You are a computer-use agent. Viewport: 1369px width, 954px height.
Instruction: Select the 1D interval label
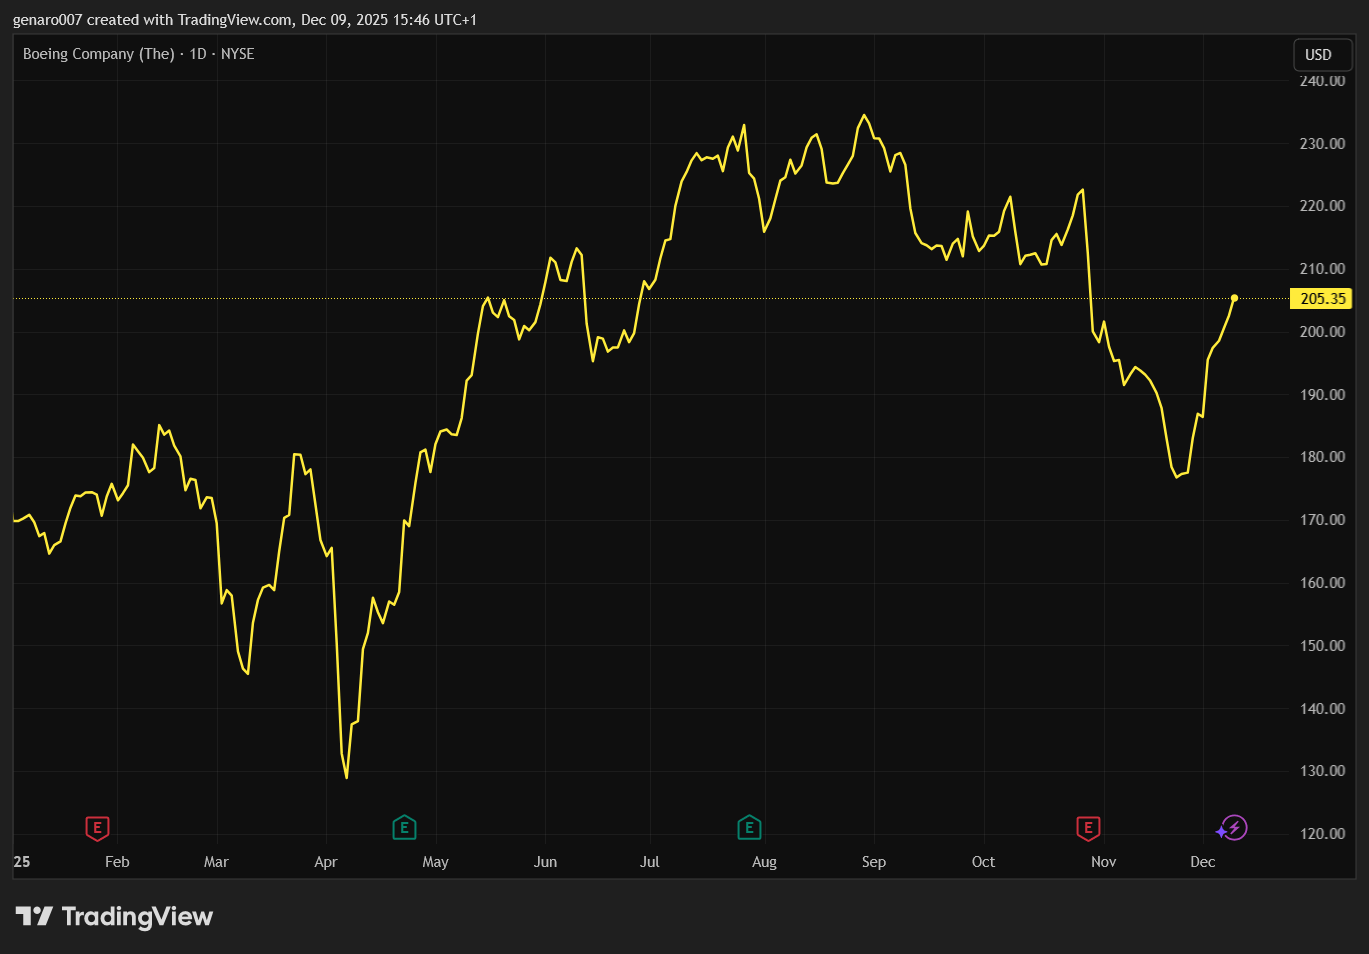pos(198,54)
